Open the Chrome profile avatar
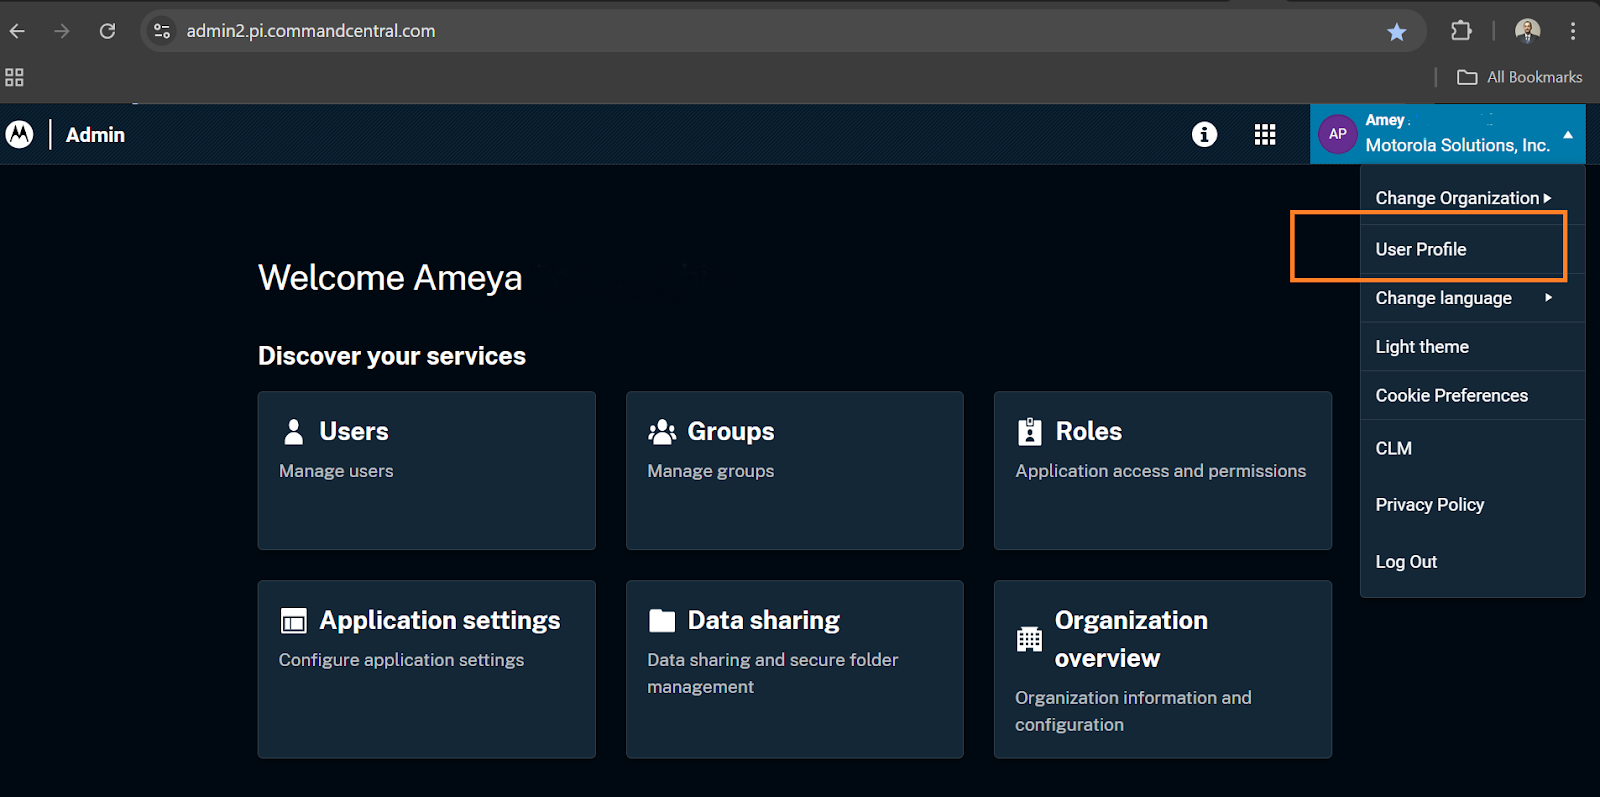This screenshot has height=797, width=1600. [1527, 31]
